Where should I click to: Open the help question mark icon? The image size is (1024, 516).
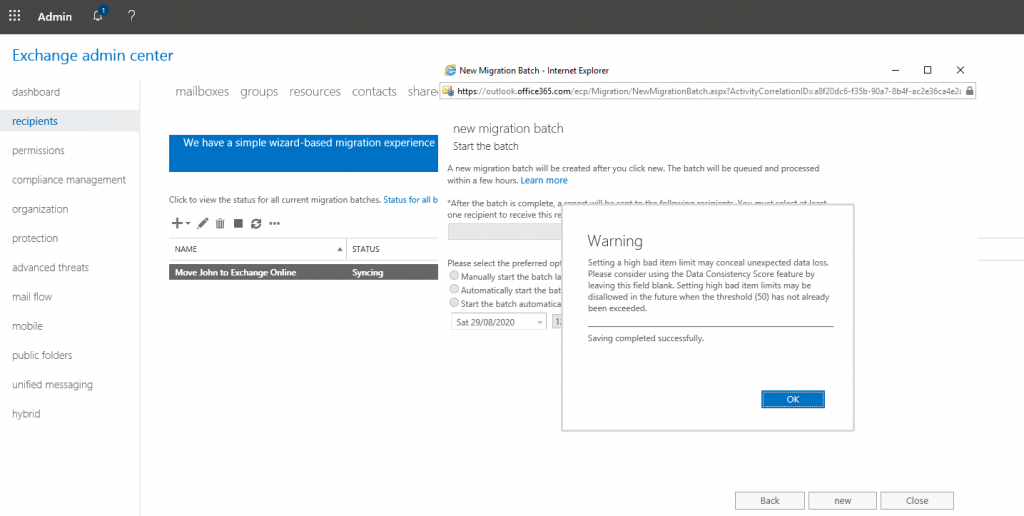point(131,16)
